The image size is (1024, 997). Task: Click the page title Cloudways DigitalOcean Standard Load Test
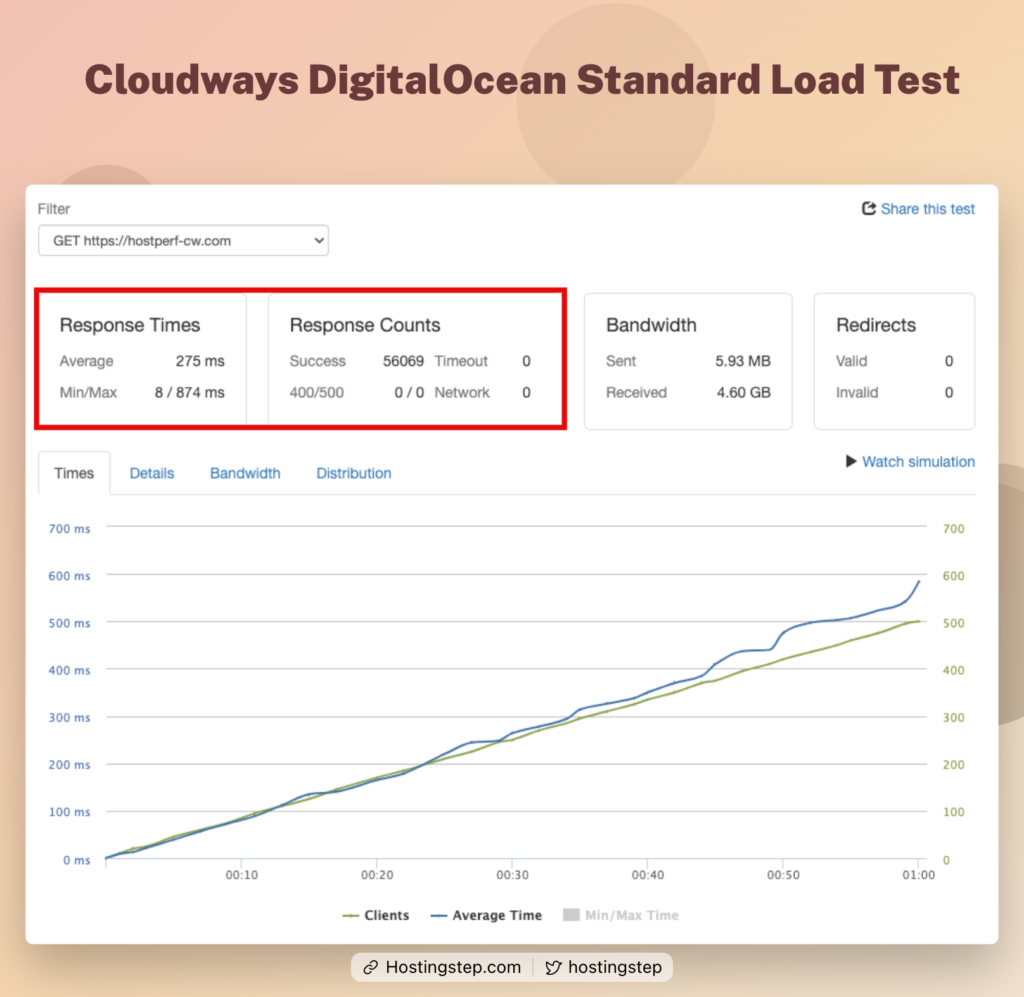click(522, 80)
